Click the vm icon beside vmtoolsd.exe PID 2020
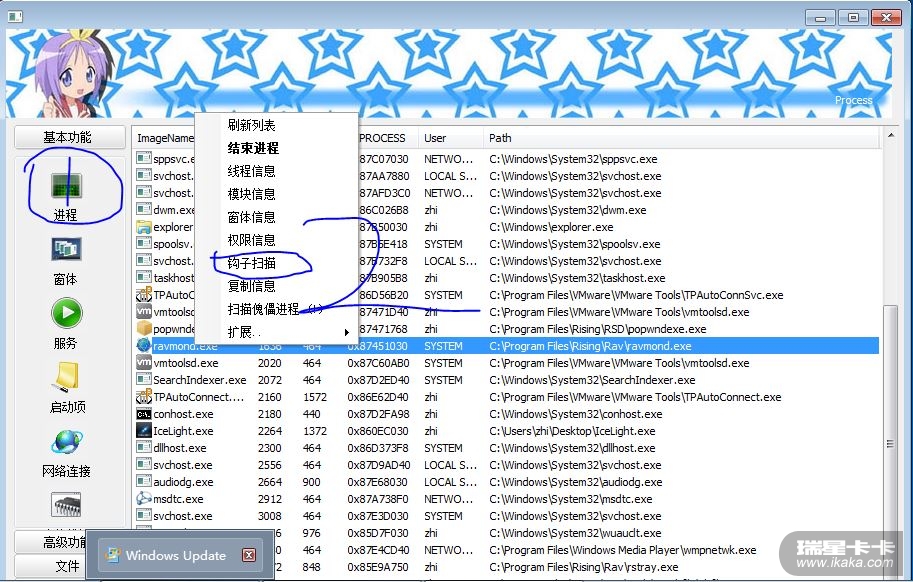Image resolution: width=913 pixels, height=582 pixels. pos(143,363)
